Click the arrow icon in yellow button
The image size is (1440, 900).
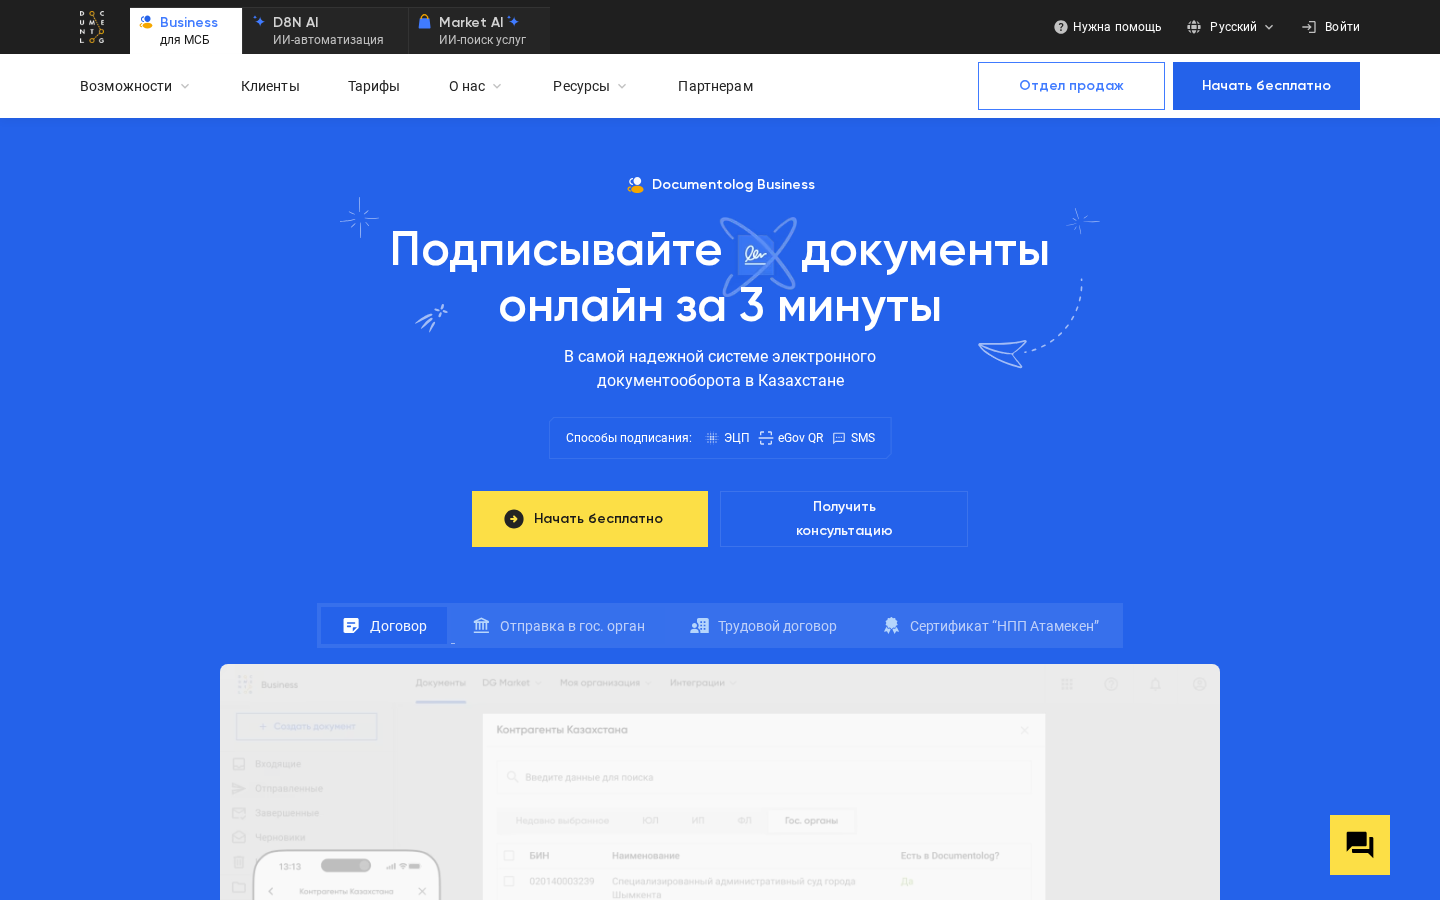click(x=514, y=519)
